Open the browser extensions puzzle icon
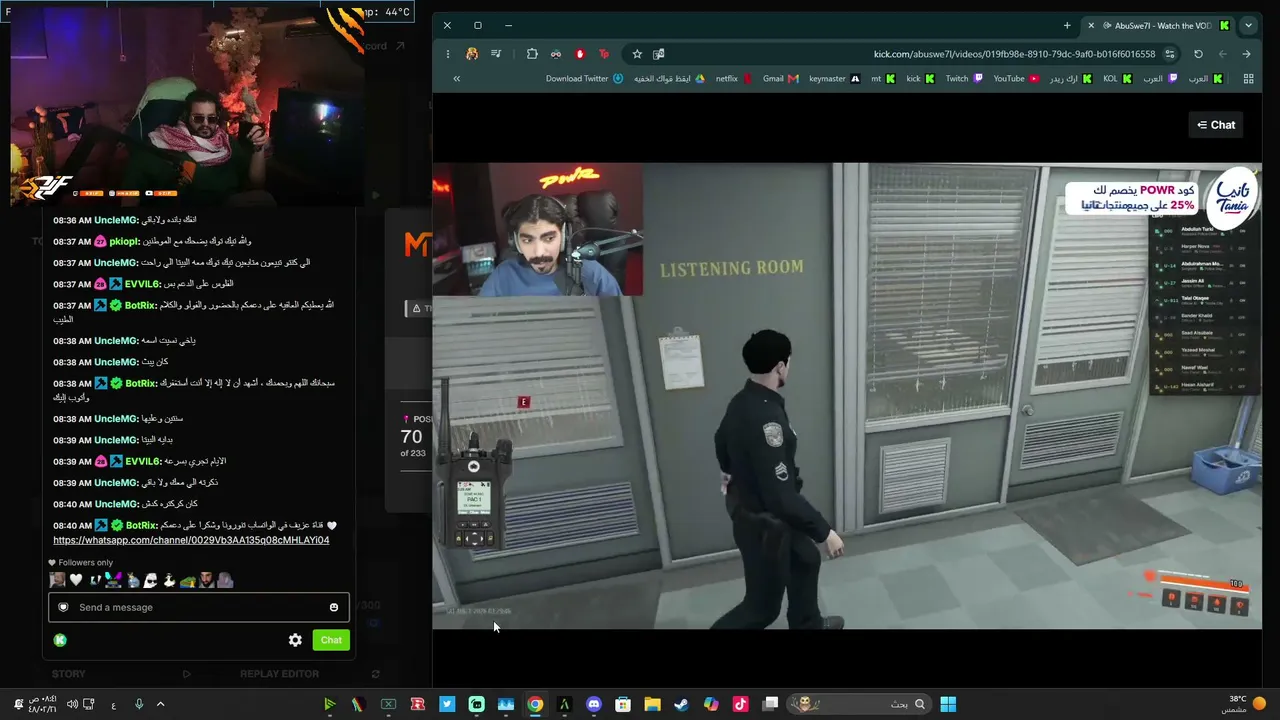This screenshot has height=720, width=1280. coord(532,54)
